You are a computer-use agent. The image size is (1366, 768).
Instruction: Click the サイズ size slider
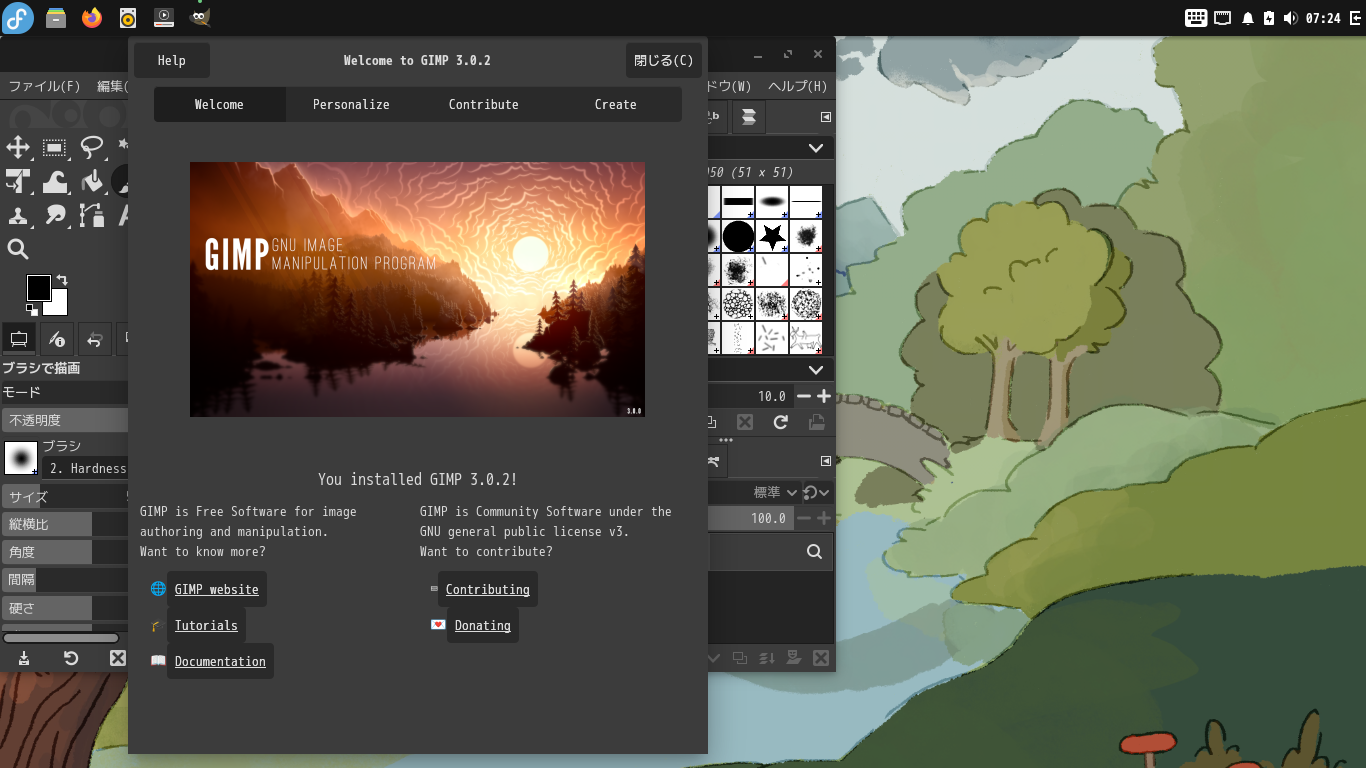tap(65, 496)
